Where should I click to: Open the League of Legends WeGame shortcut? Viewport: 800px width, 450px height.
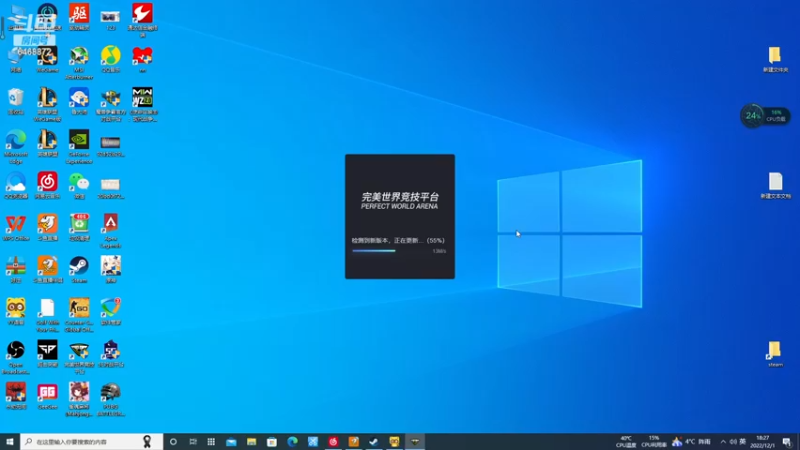click(47, 104)
